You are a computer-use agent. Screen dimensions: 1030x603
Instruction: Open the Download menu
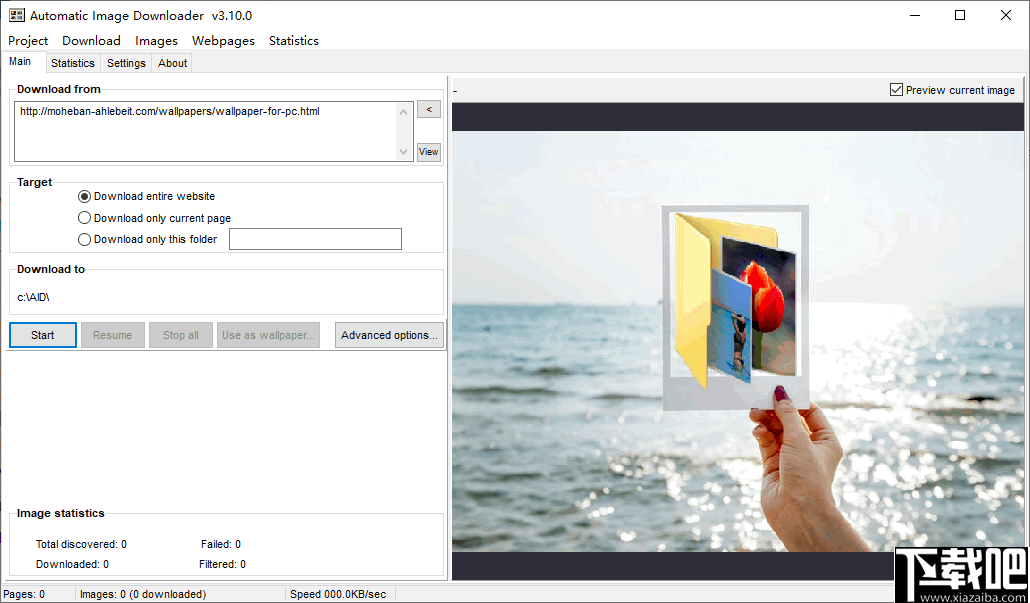[90, 40]
